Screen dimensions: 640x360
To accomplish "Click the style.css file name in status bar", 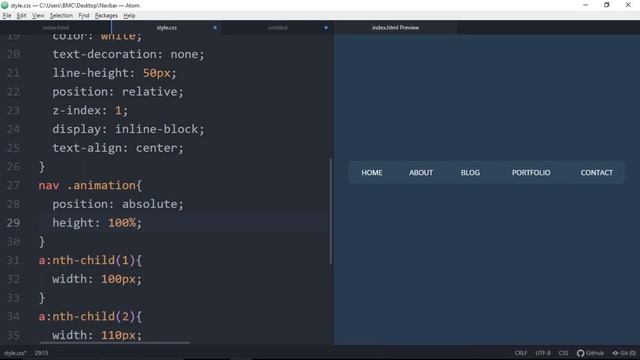I will click(x=15, y=353).
